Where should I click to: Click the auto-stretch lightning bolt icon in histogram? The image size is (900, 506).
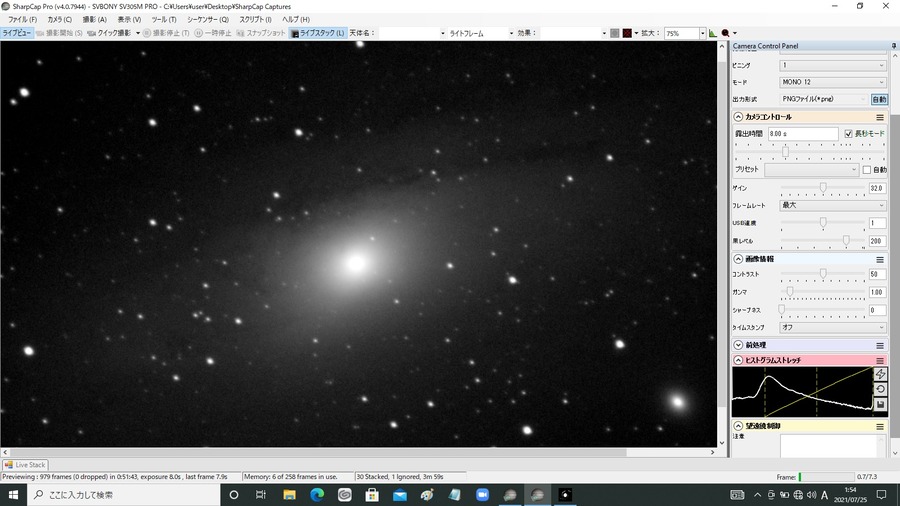tap(880, 374)
